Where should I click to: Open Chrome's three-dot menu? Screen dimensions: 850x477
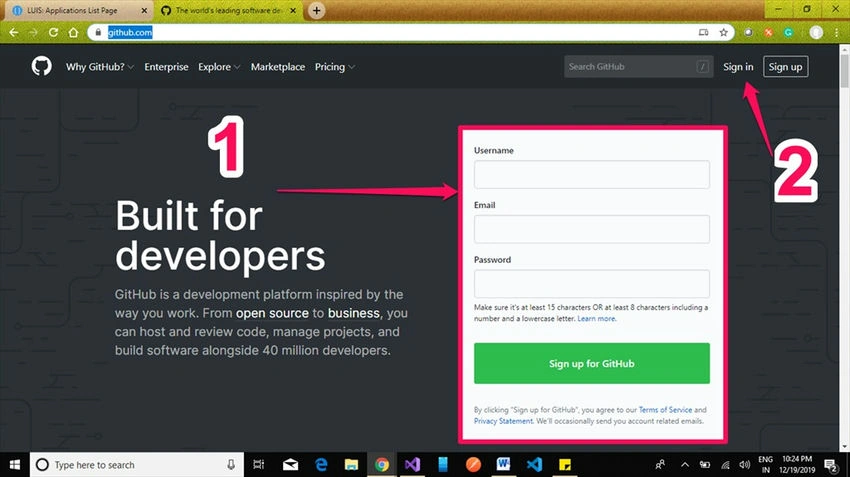click(x=836, y=33)
